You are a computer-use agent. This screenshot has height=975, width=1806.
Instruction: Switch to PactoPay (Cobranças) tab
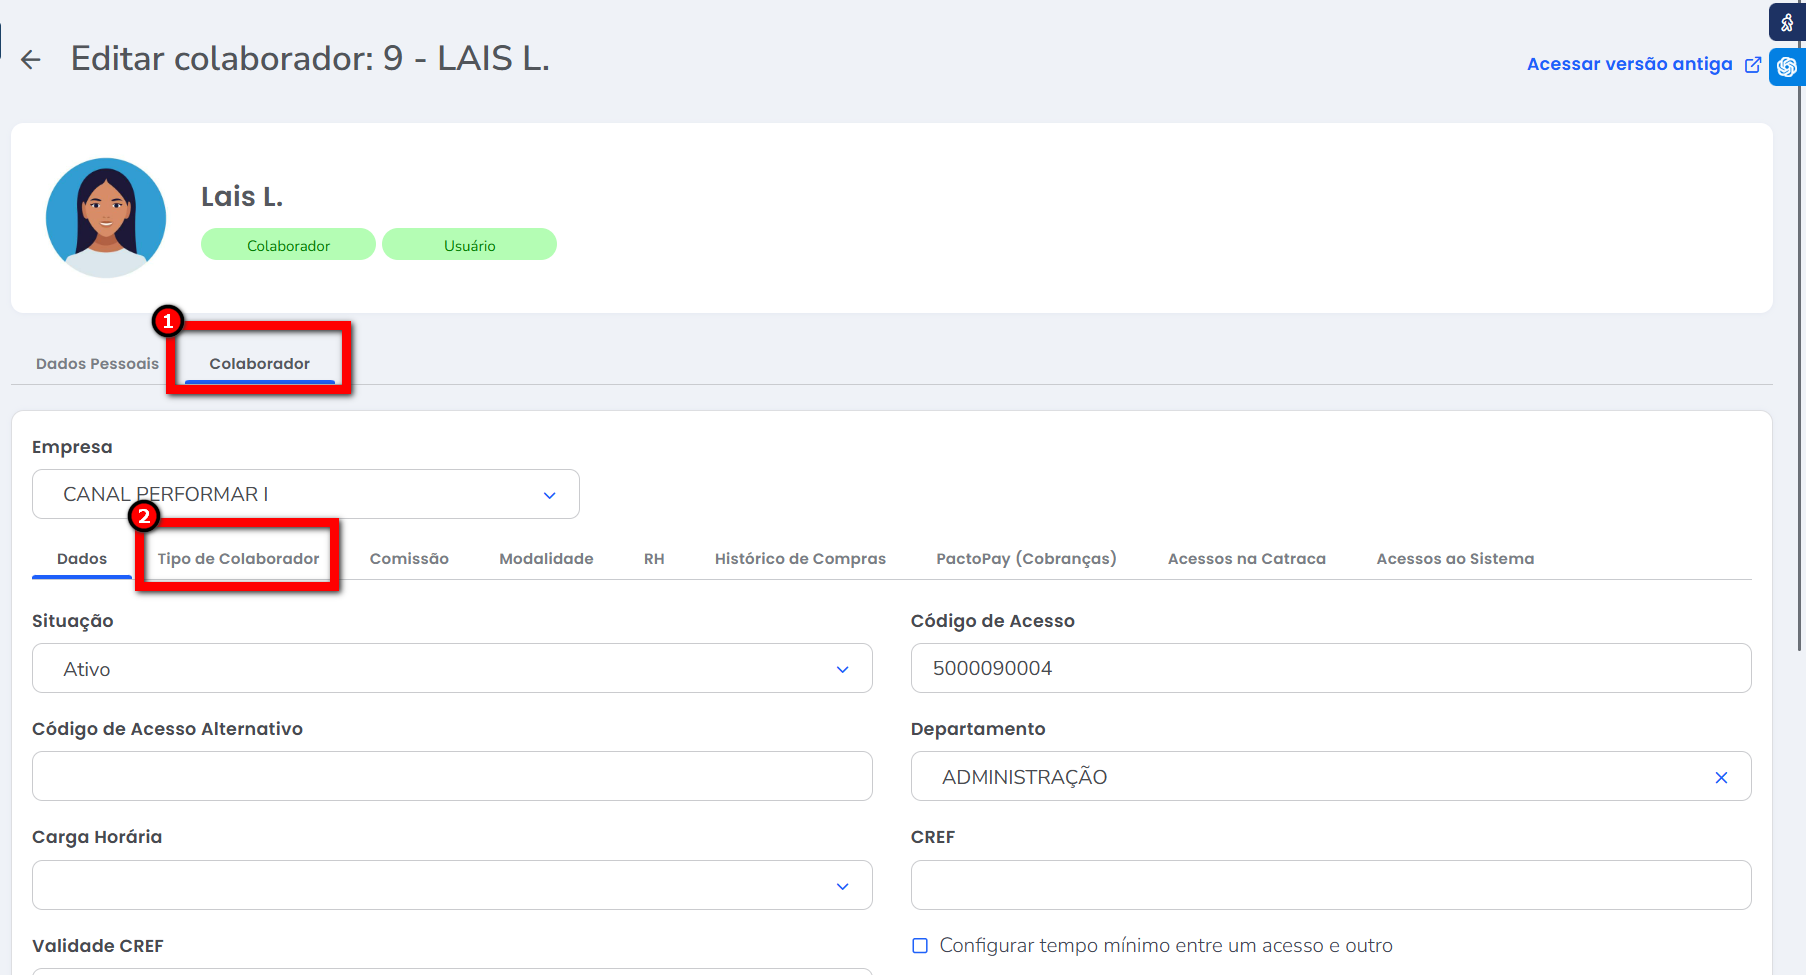(x=1026, y=559)
